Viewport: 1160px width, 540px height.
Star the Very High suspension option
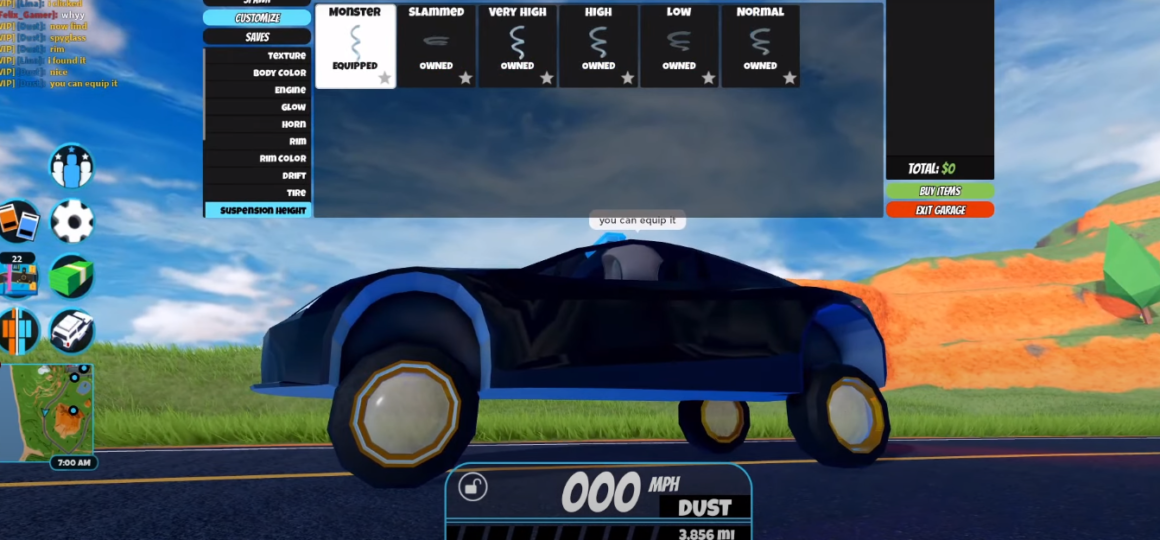(x=546, y=78)
